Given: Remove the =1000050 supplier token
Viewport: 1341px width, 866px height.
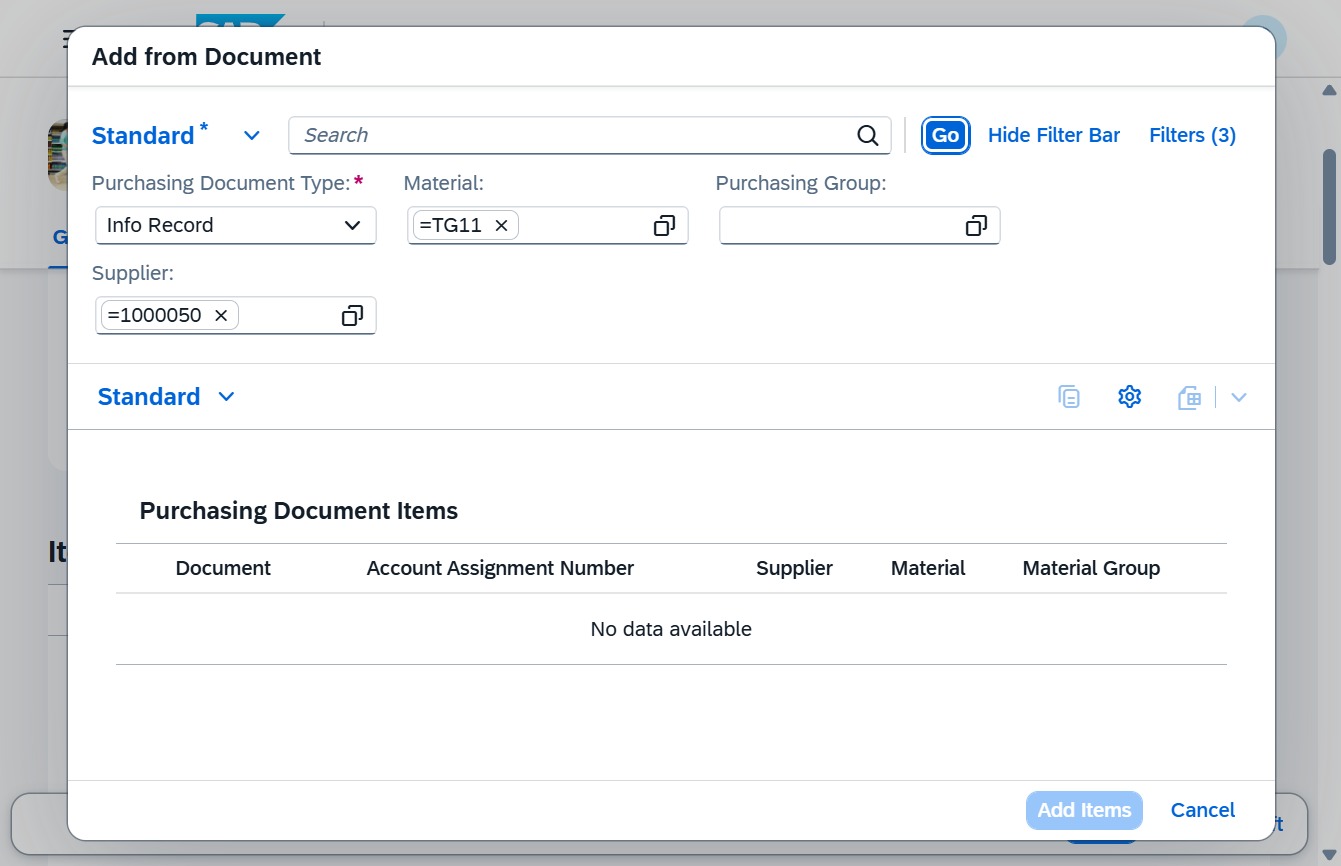Looking at the screenshot, I should pyautogui.click(x=221, y=316).
